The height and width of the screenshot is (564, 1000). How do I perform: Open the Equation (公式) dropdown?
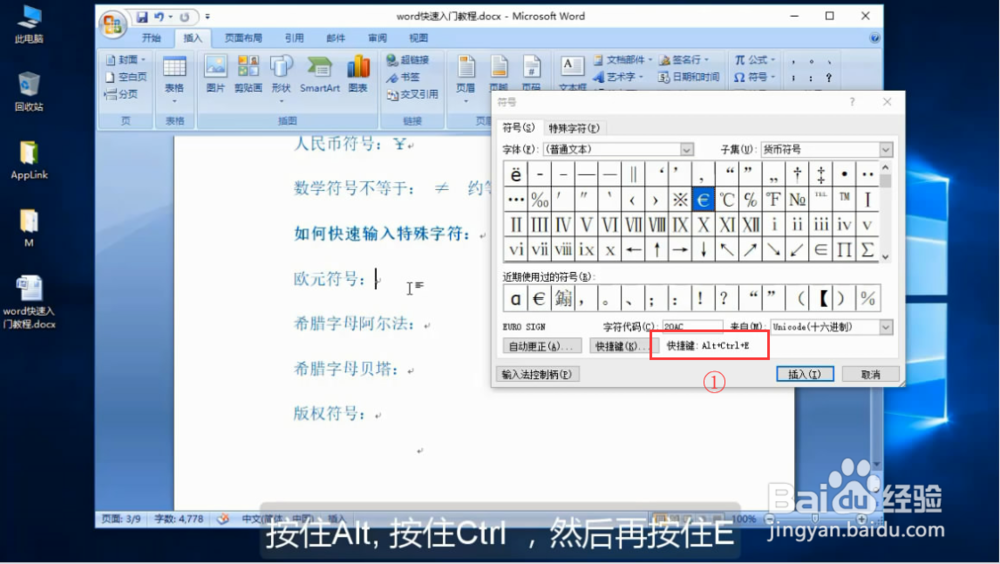754,59
